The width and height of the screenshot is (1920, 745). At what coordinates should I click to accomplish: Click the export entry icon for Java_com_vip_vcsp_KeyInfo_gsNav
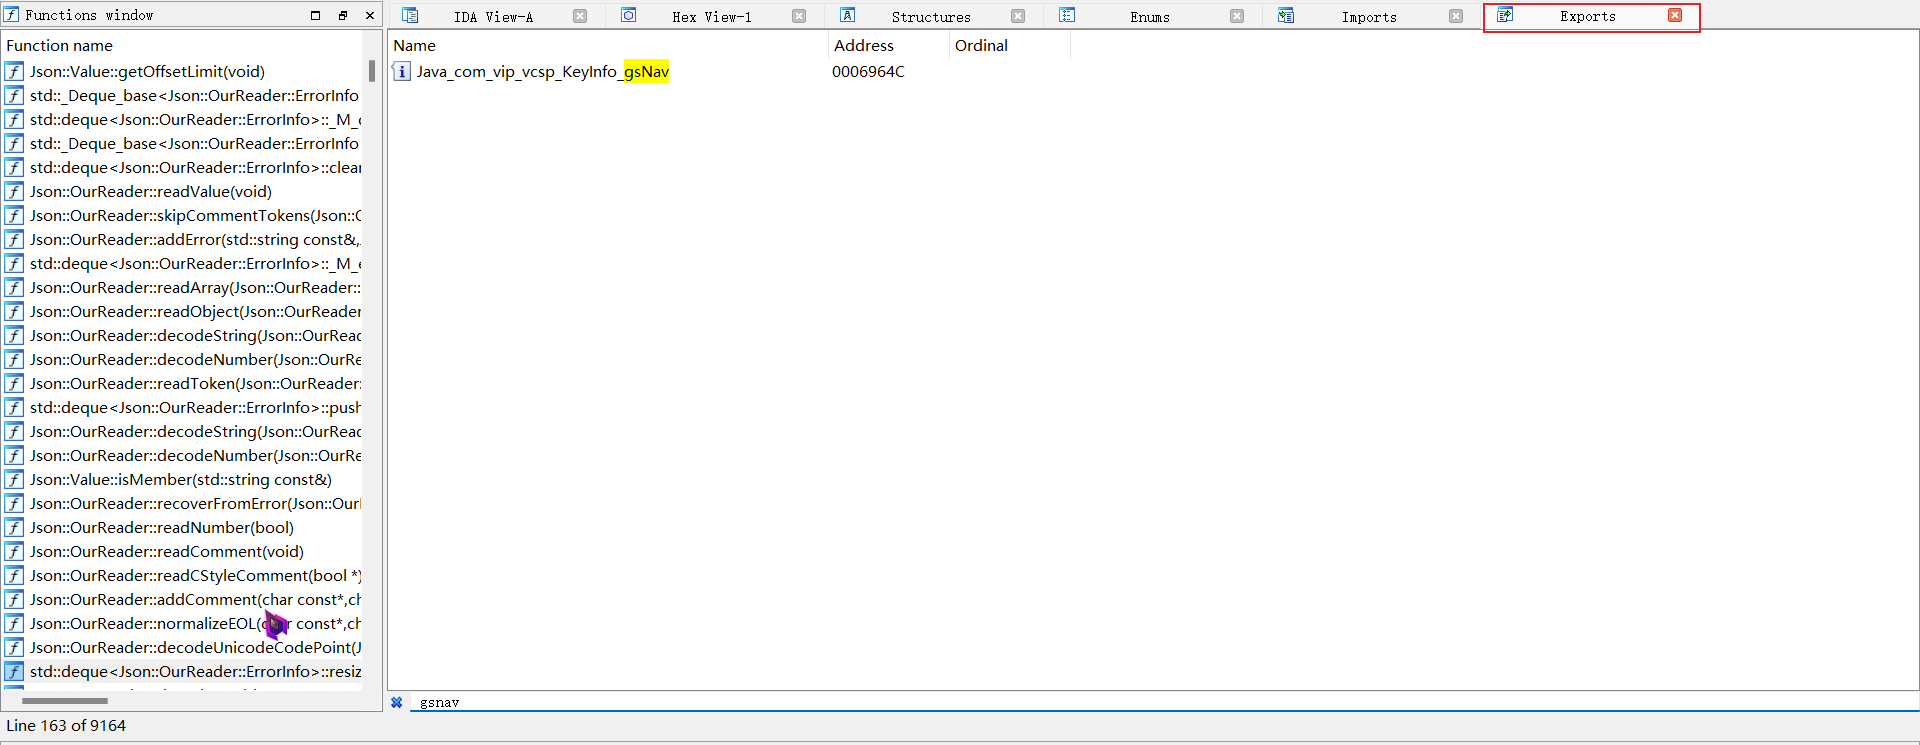(x=402, y=71)
